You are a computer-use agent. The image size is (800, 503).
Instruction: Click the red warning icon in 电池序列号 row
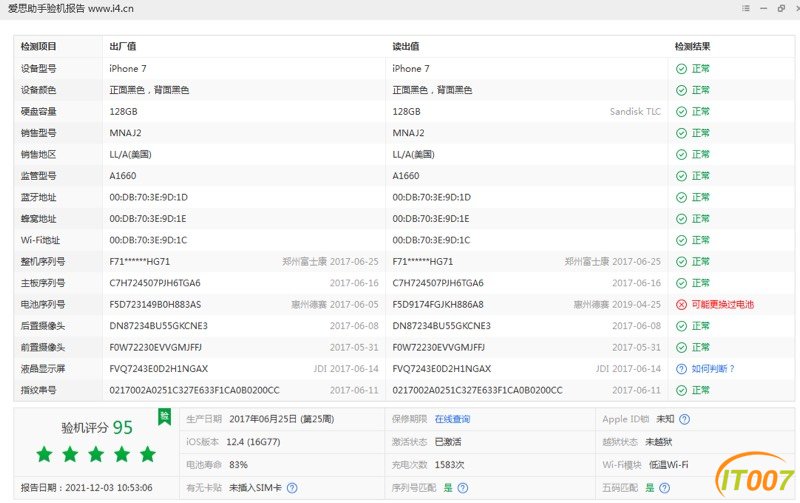pyautogui.click(x=681, y=305)
